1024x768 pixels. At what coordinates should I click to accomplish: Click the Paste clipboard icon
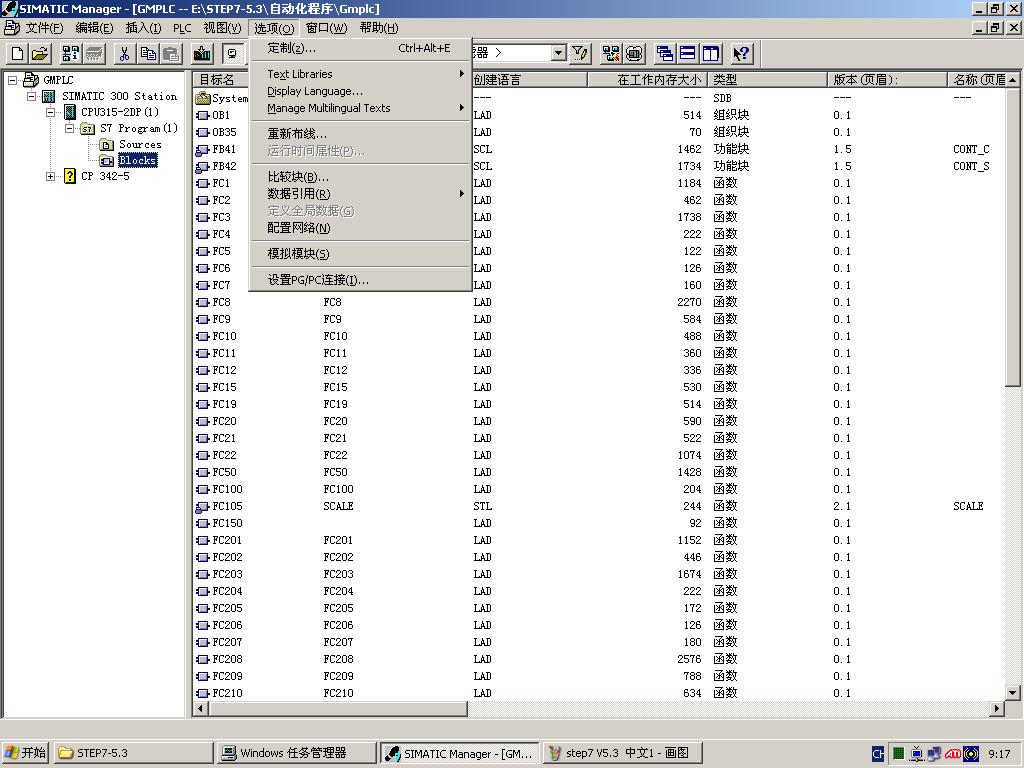171,54
